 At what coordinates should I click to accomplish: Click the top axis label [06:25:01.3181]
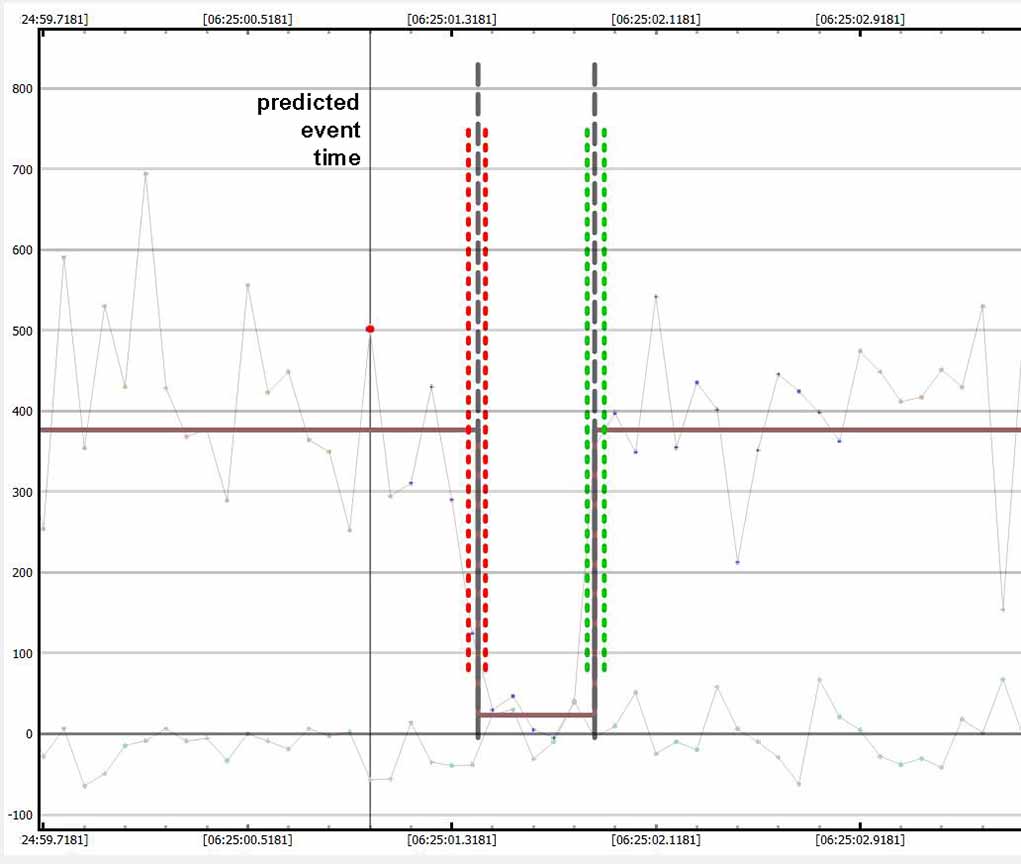tap(451, 19)
